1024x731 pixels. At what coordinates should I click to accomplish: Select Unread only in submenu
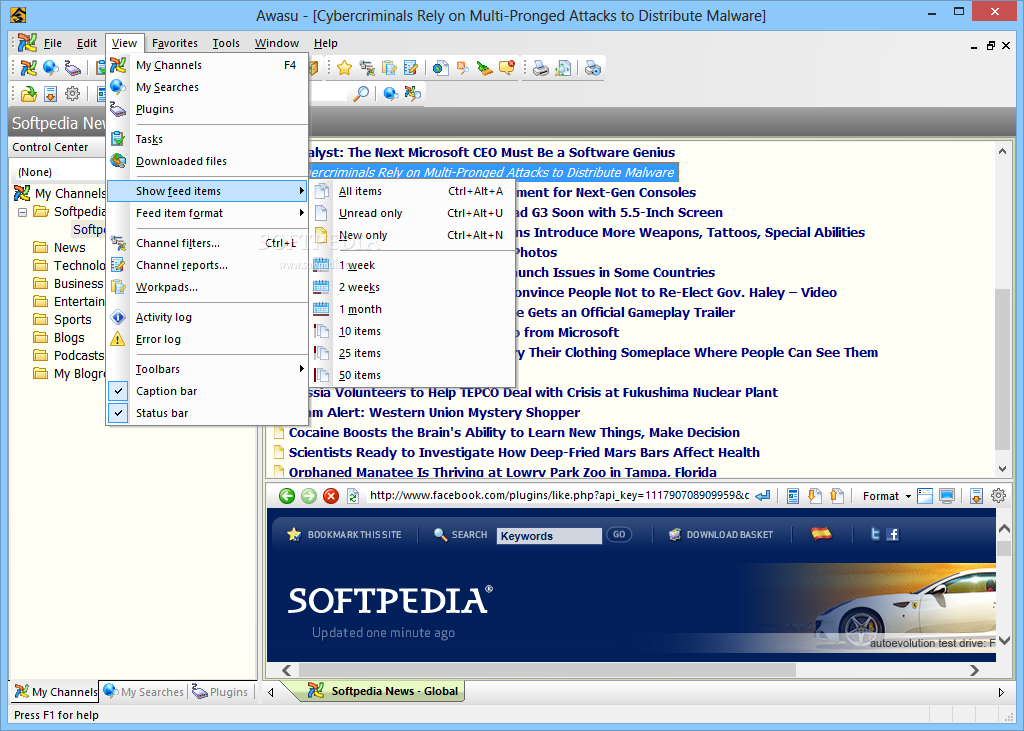point(412,213)
